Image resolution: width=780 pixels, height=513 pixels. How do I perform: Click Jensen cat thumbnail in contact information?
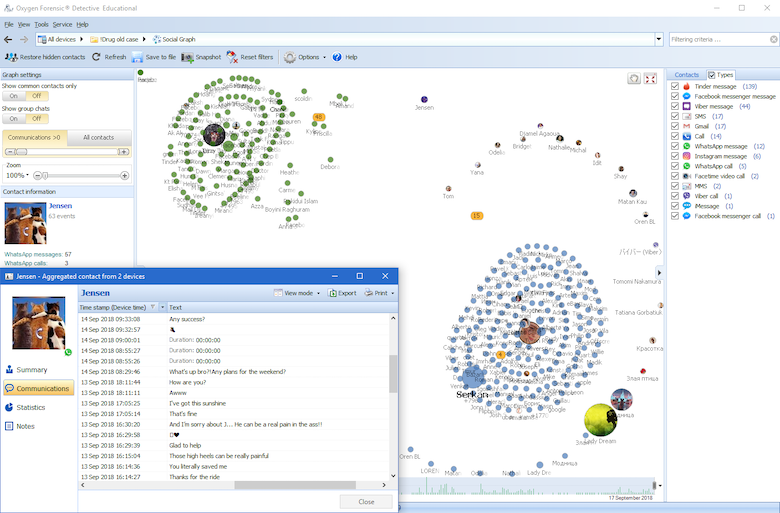[x=25, y=223]
